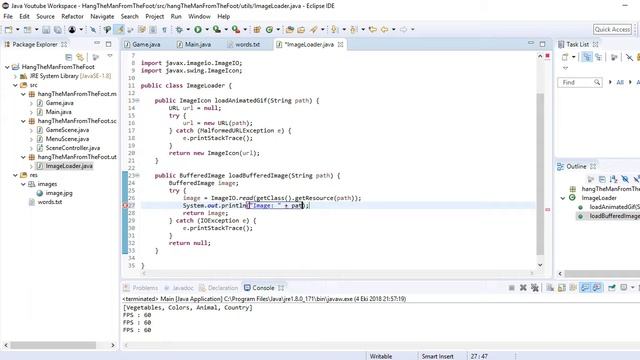Click the New file toolbar icon
Image resolution: width=640 pixels, height=360 pixels.
[9, 29]
